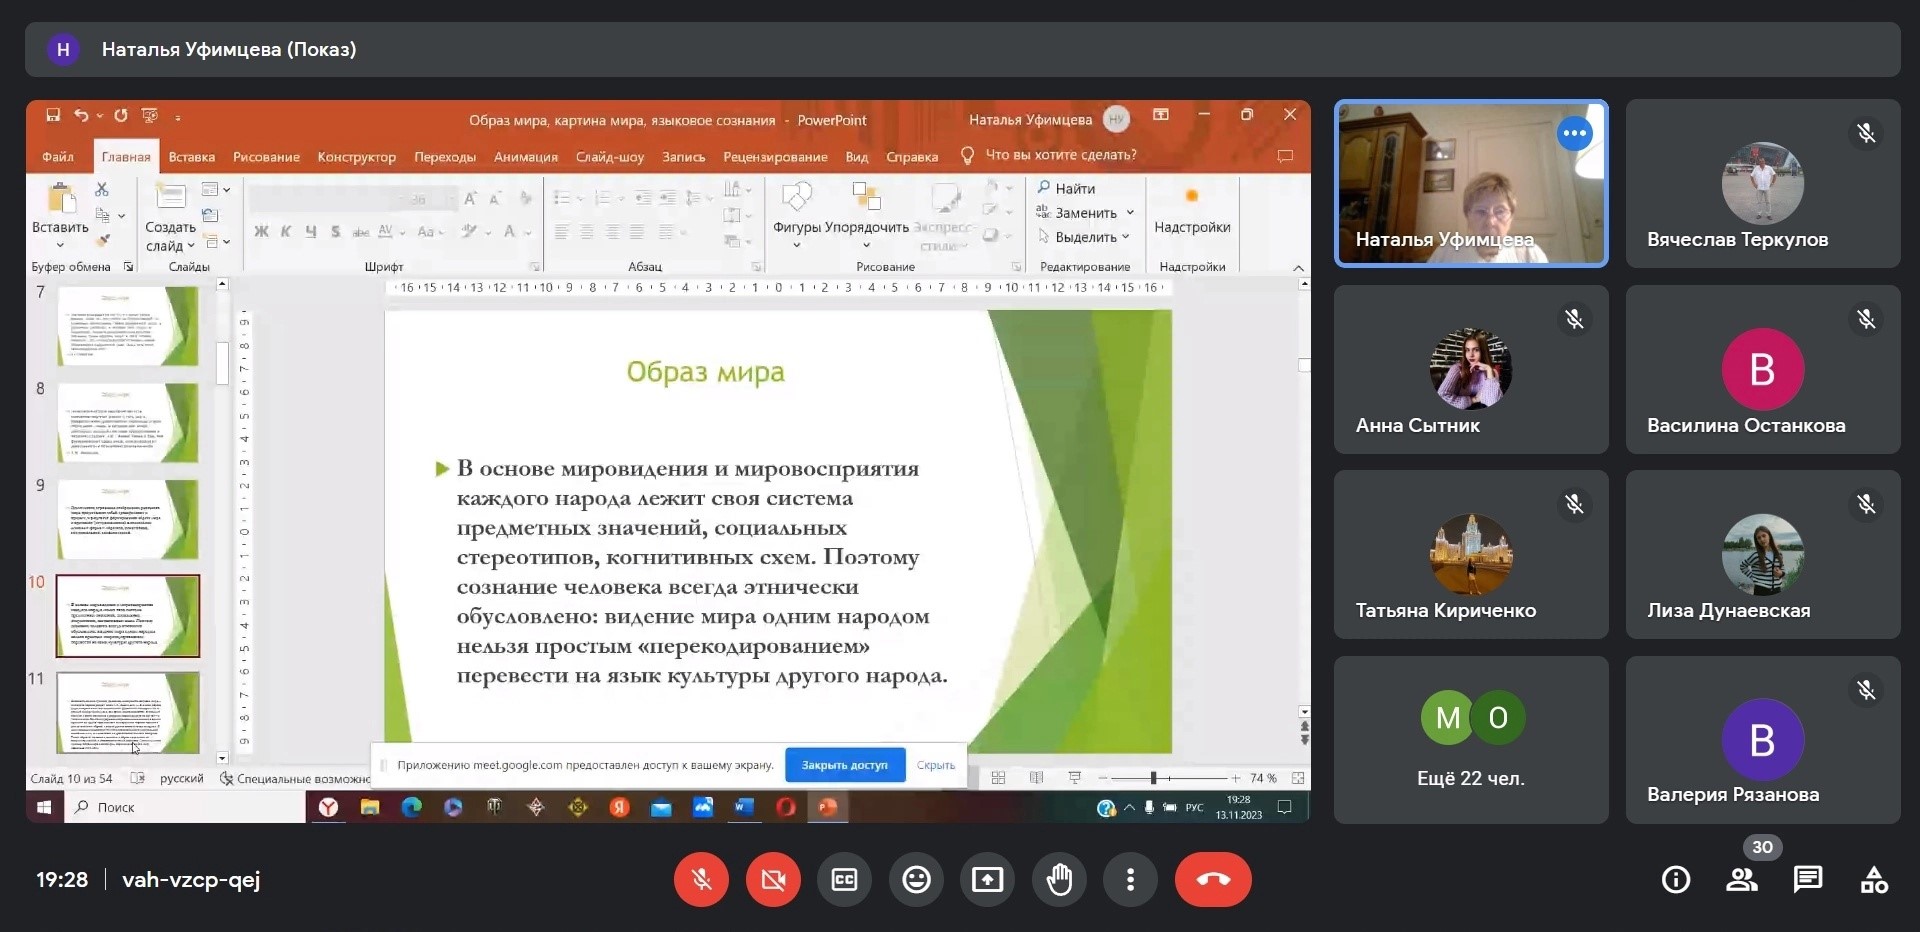Open the undo history dropdown arrow

pyautogui.click(x=100, y=116)
